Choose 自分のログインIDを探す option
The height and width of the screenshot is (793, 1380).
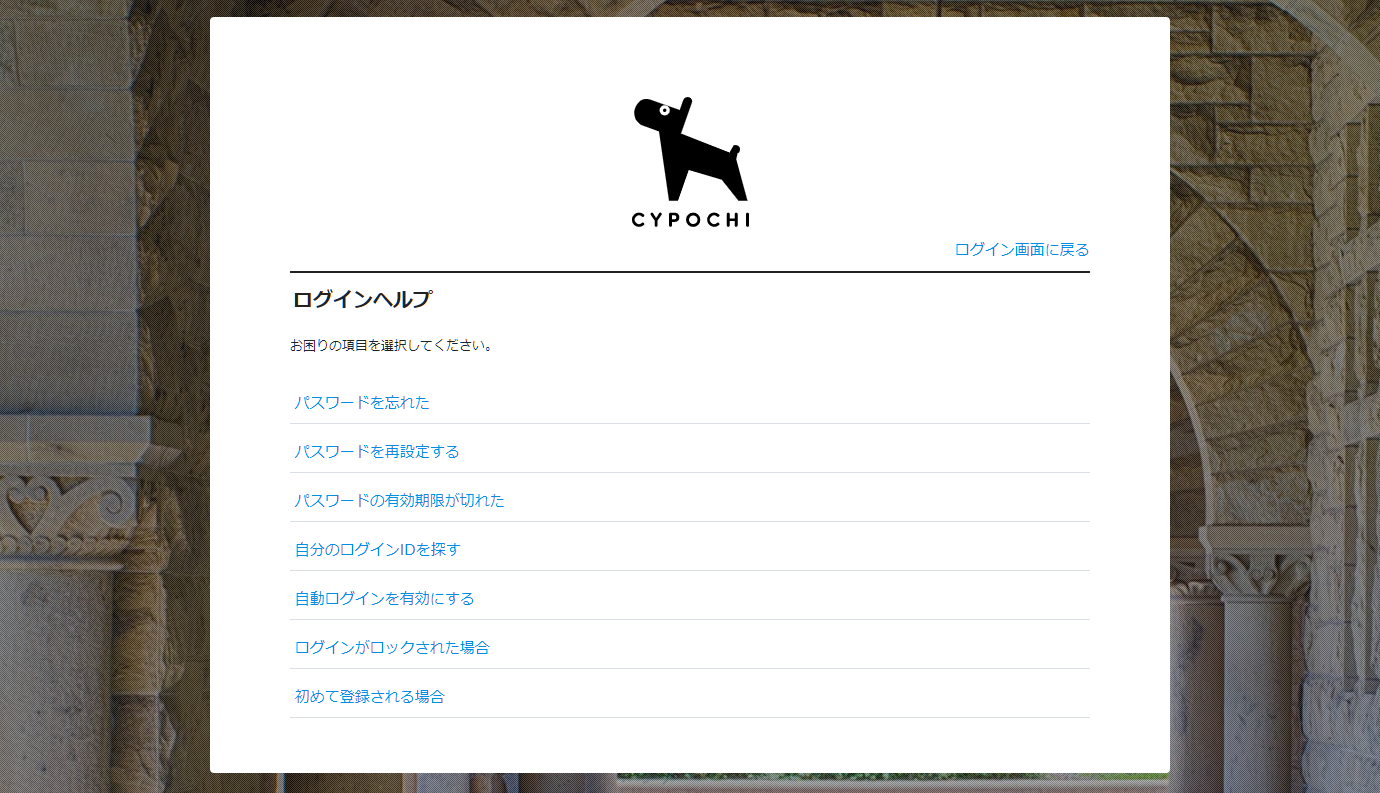coord(377,550)
